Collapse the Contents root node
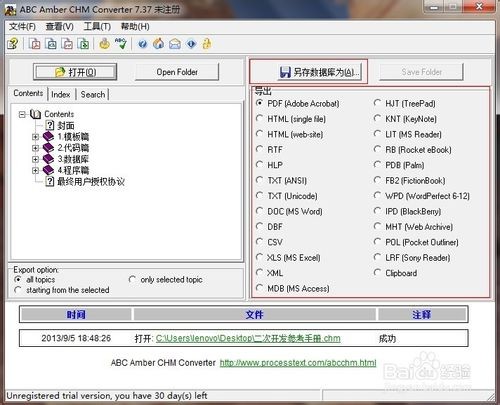 pyautogui.click(x=22, y=114)
